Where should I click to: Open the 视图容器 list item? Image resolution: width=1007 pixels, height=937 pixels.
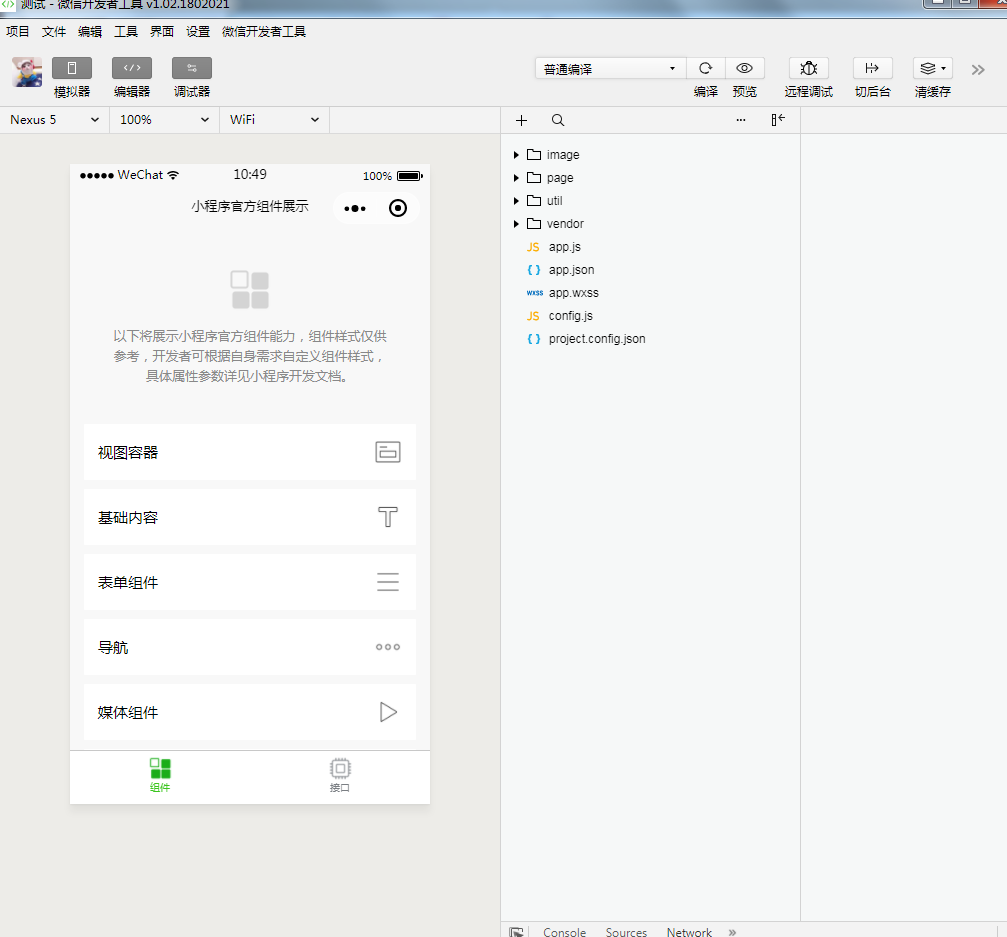pos(250,452)
